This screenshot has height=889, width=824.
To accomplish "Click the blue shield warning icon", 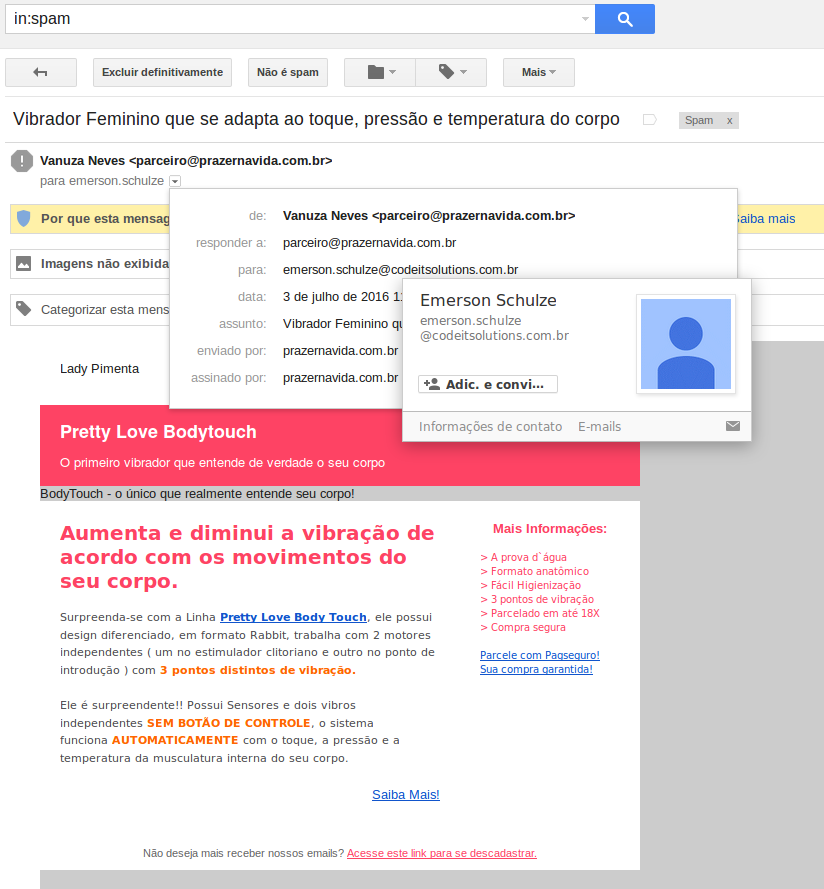I will click(24, 218).
